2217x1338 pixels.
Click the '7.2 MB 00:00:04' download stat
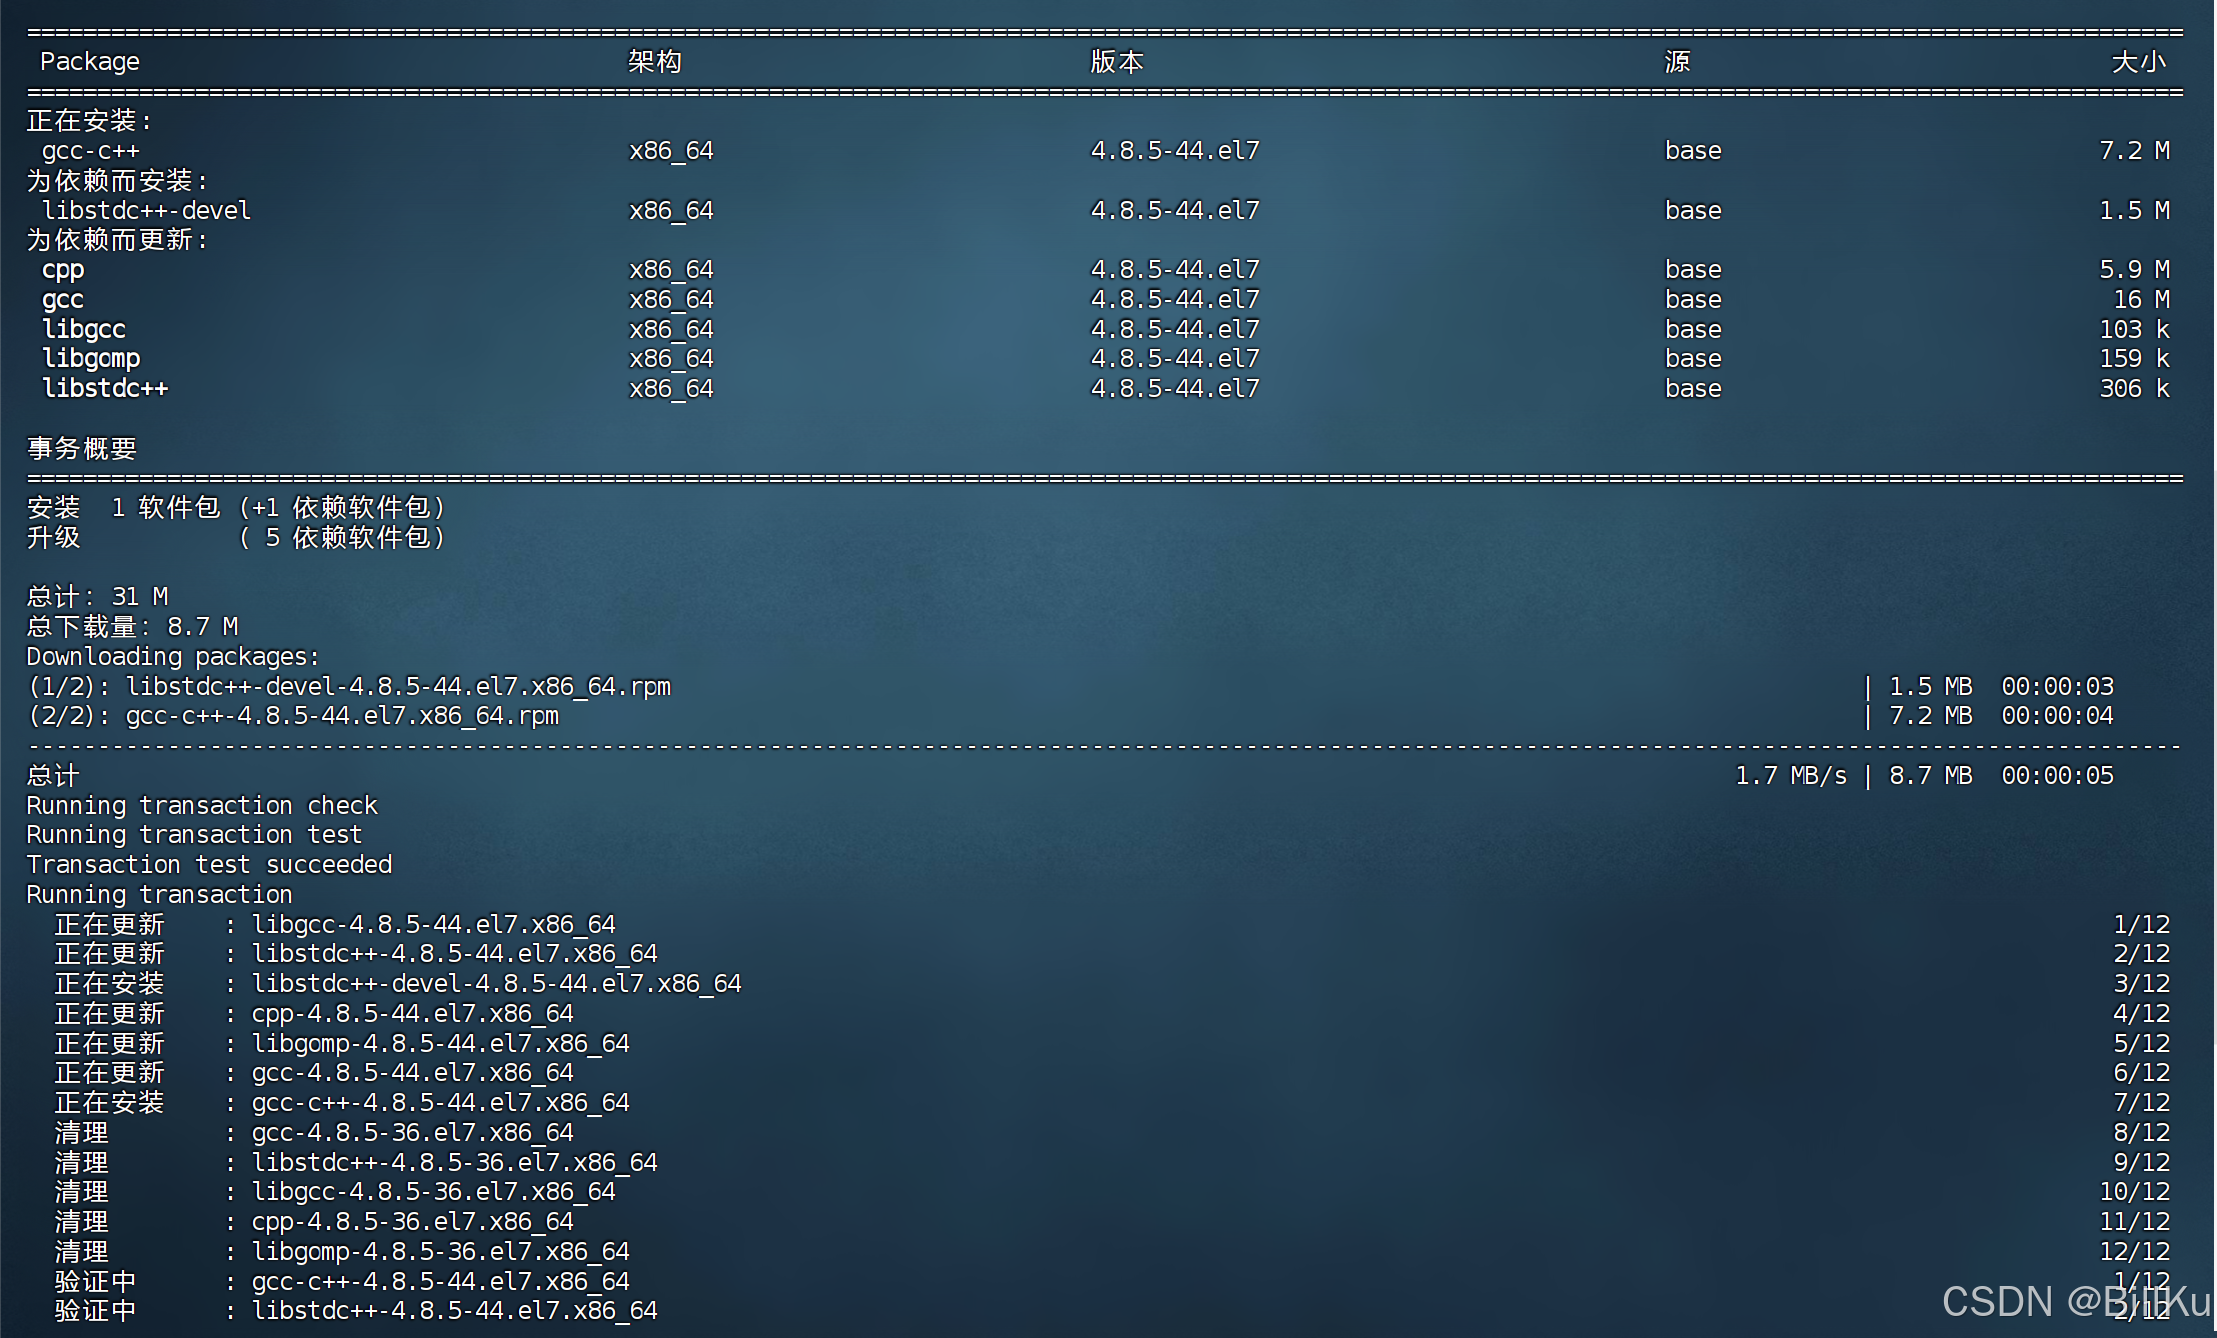tap(2001, 716)
